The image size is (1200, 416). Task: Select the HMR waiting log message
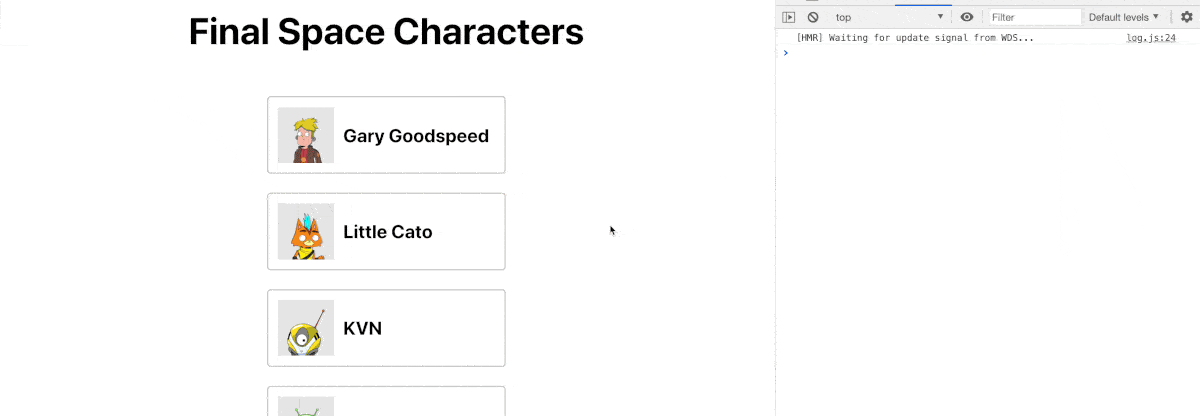915,38
